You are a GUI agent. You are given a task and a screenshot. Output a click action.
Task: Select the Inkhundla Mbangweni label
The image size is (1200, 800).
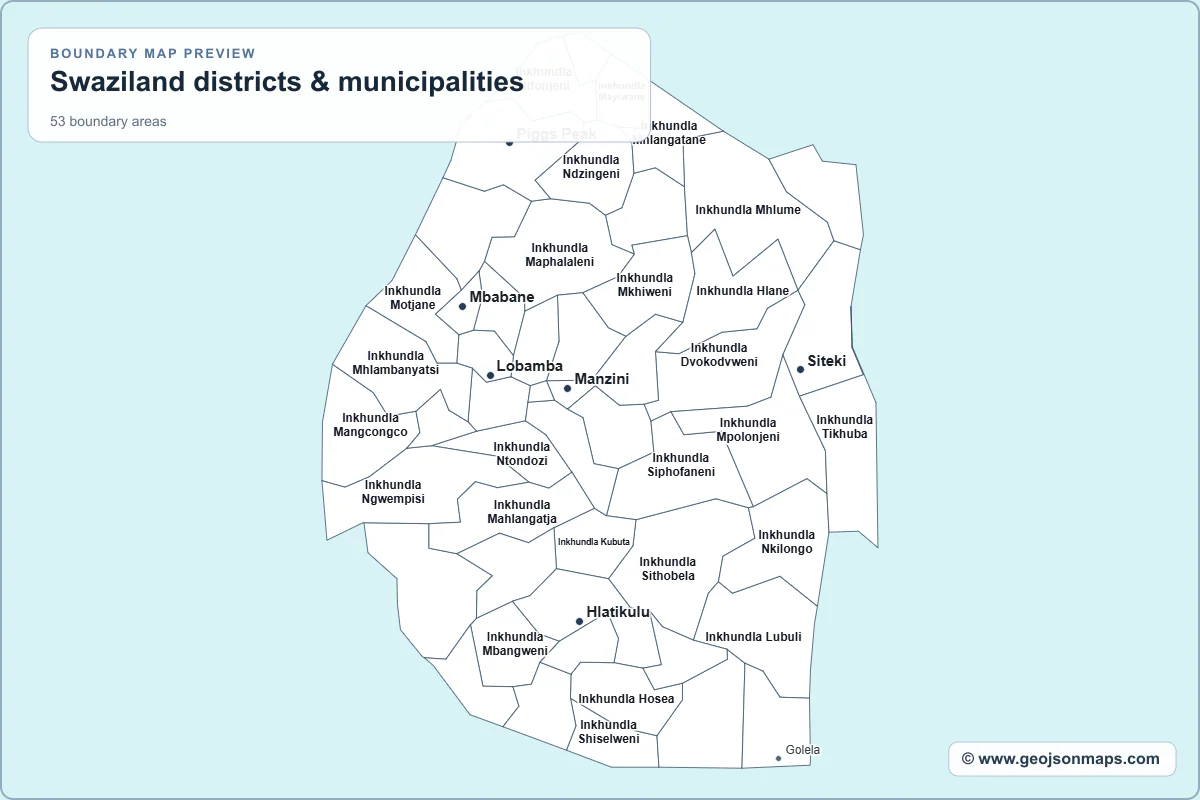pos(515,644)
